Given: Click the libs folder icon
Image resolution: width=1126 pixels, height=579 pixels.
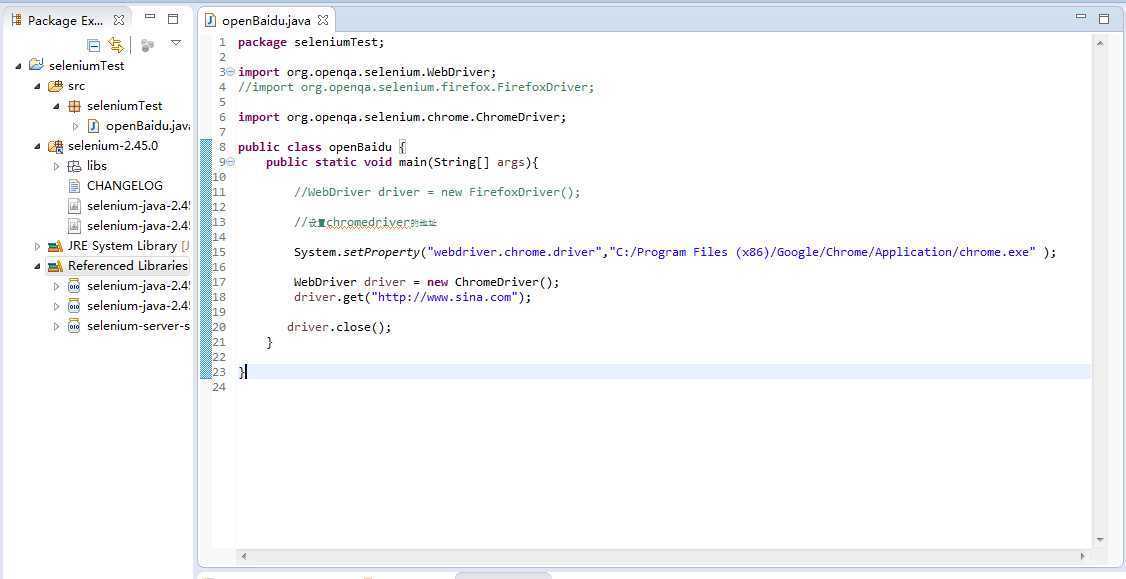Looking at the screenshot, I should [x=74, y=166].
